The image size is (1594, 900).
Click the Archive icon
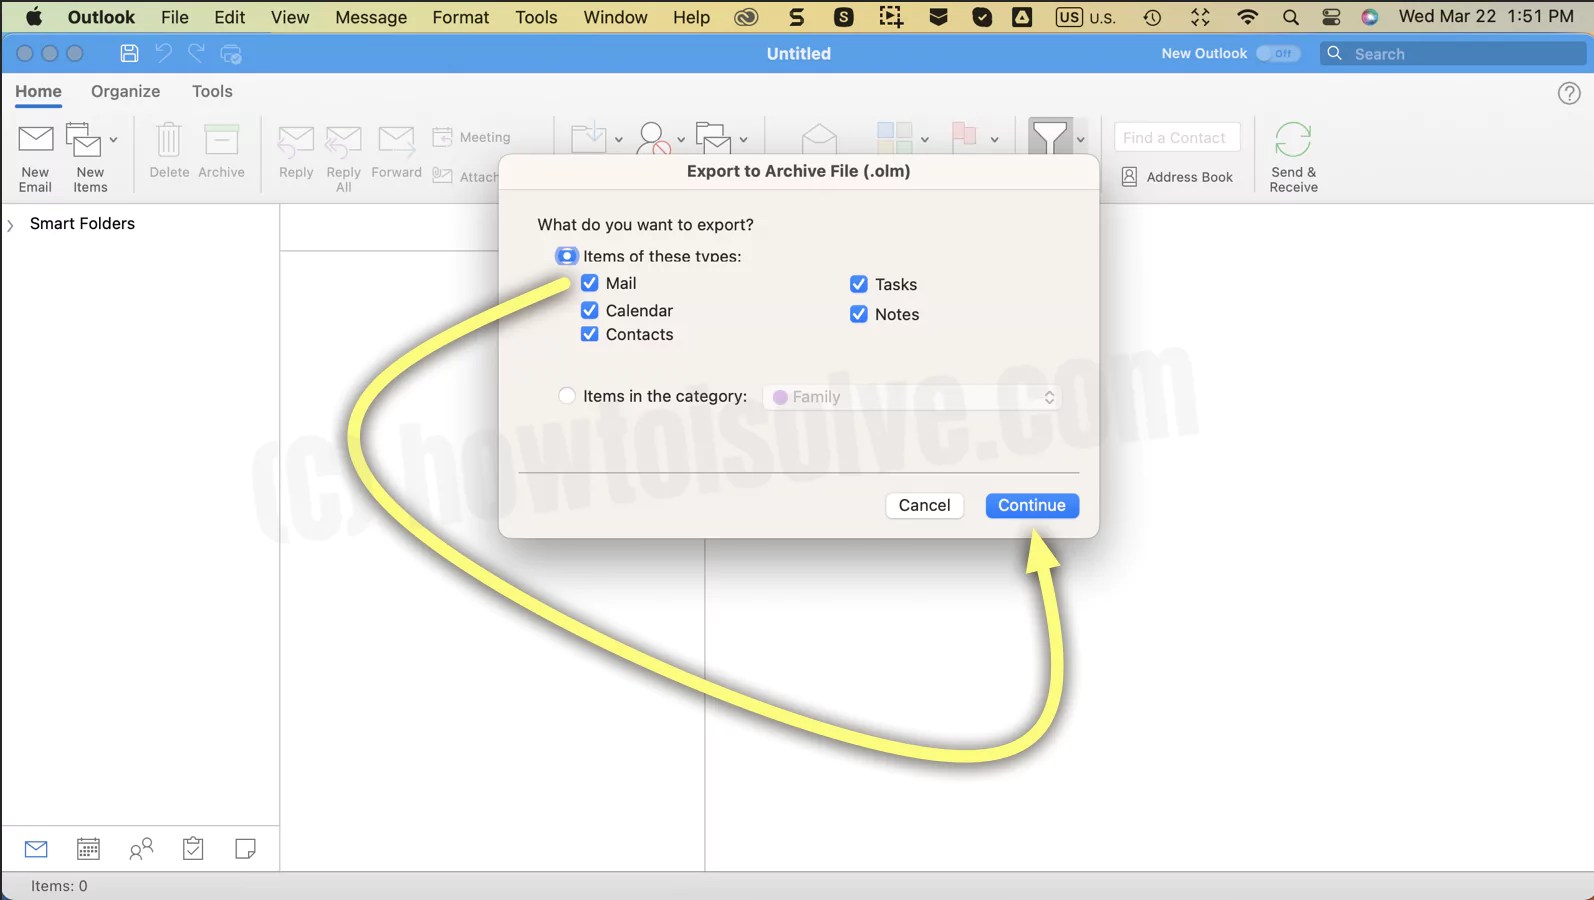221,139
